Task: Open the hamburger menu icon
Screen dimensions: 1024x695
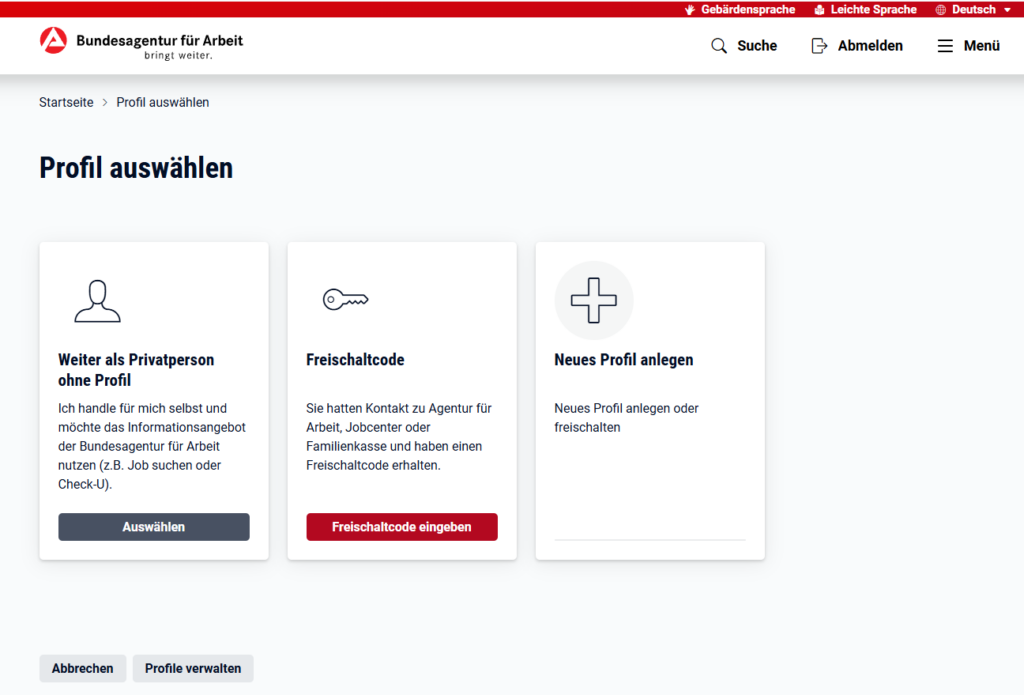Action: 945,46
